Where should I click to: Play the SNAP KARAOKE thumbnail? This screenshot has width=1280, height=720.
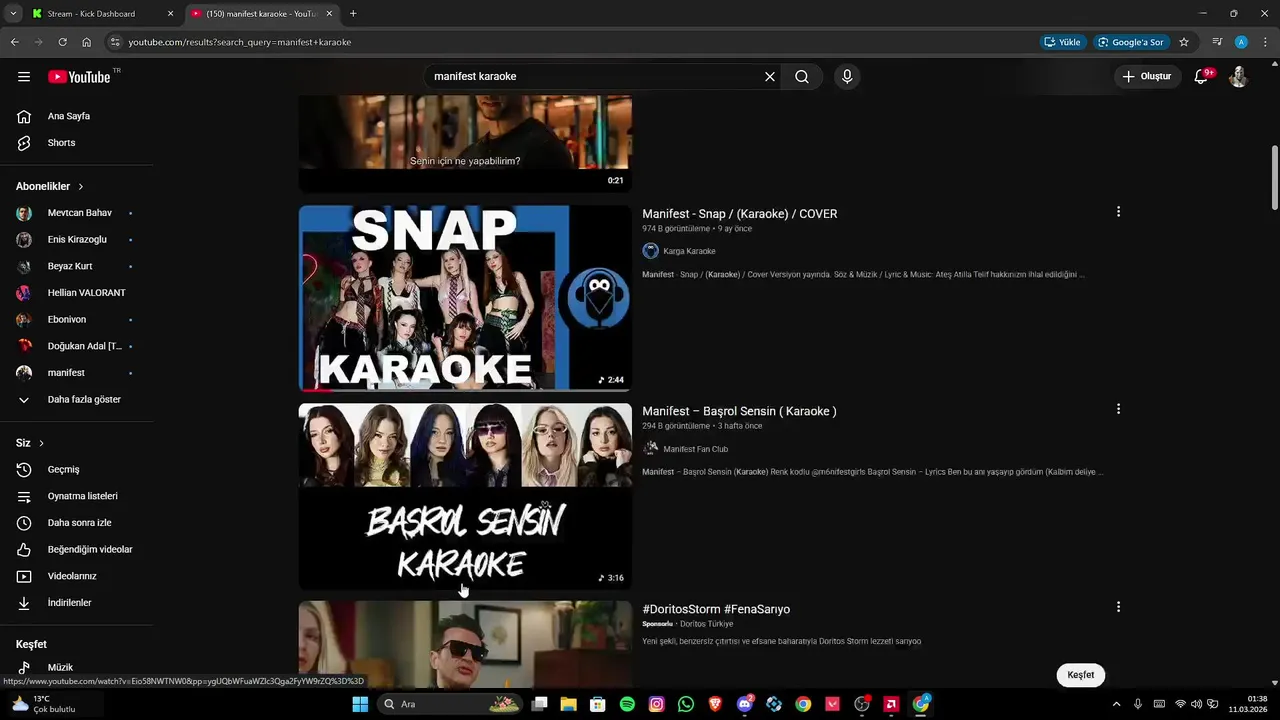[x=465, y=298]
